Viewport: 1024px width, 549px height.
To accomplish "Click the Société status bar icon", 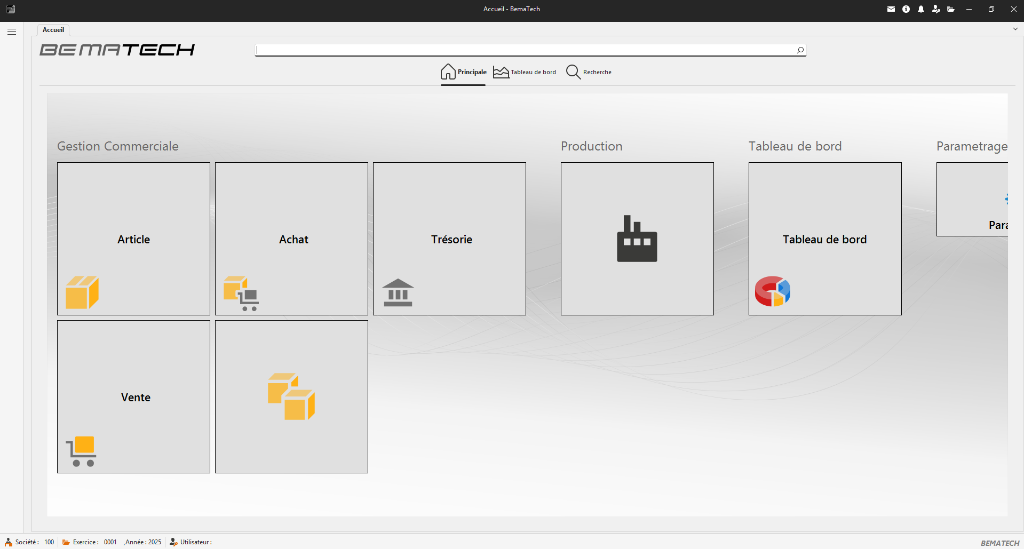I will [x=8, y=542].
